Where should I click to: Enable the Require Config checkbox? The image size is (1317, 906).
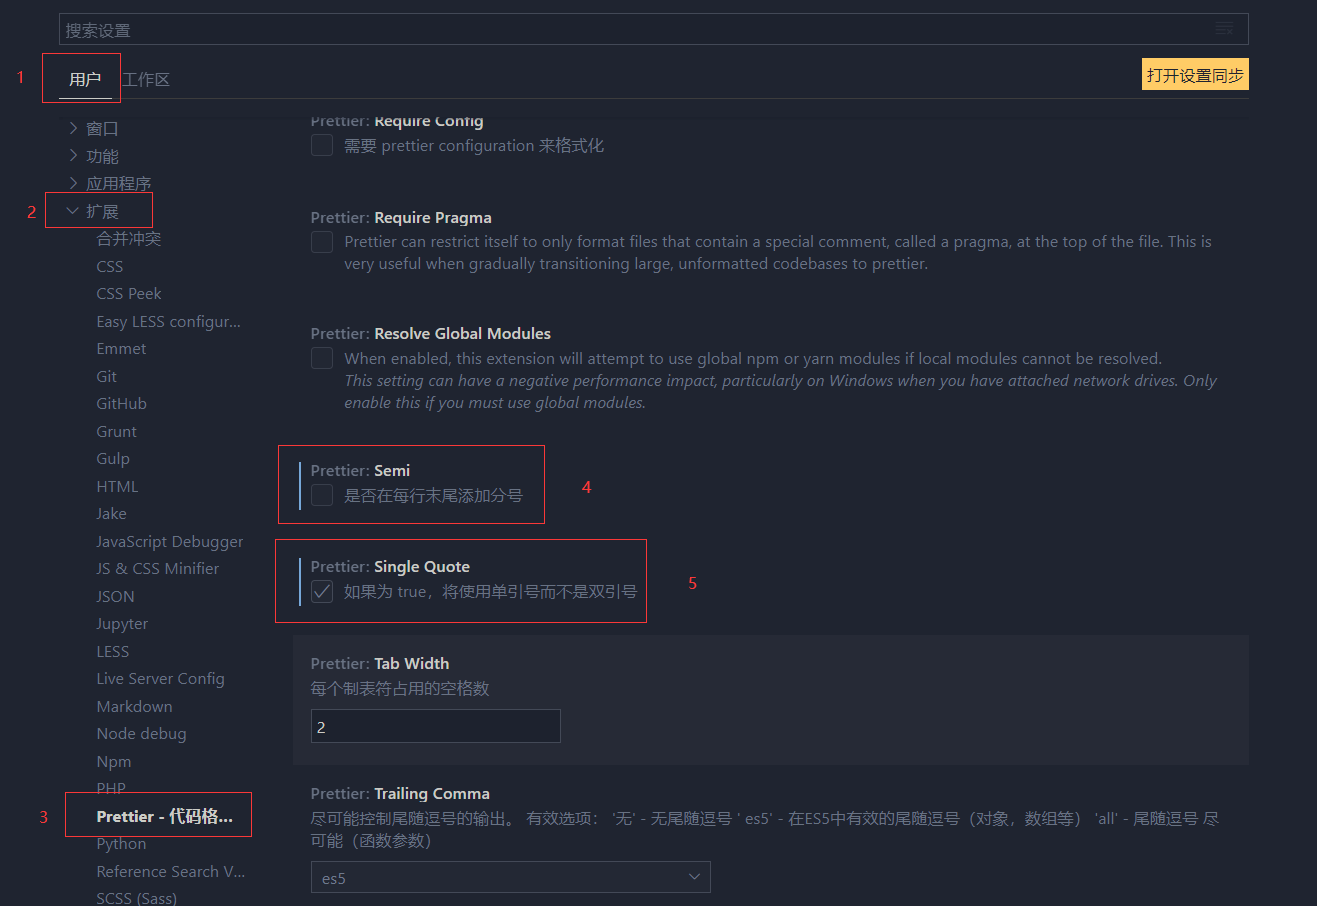click(x=322, y=145)
